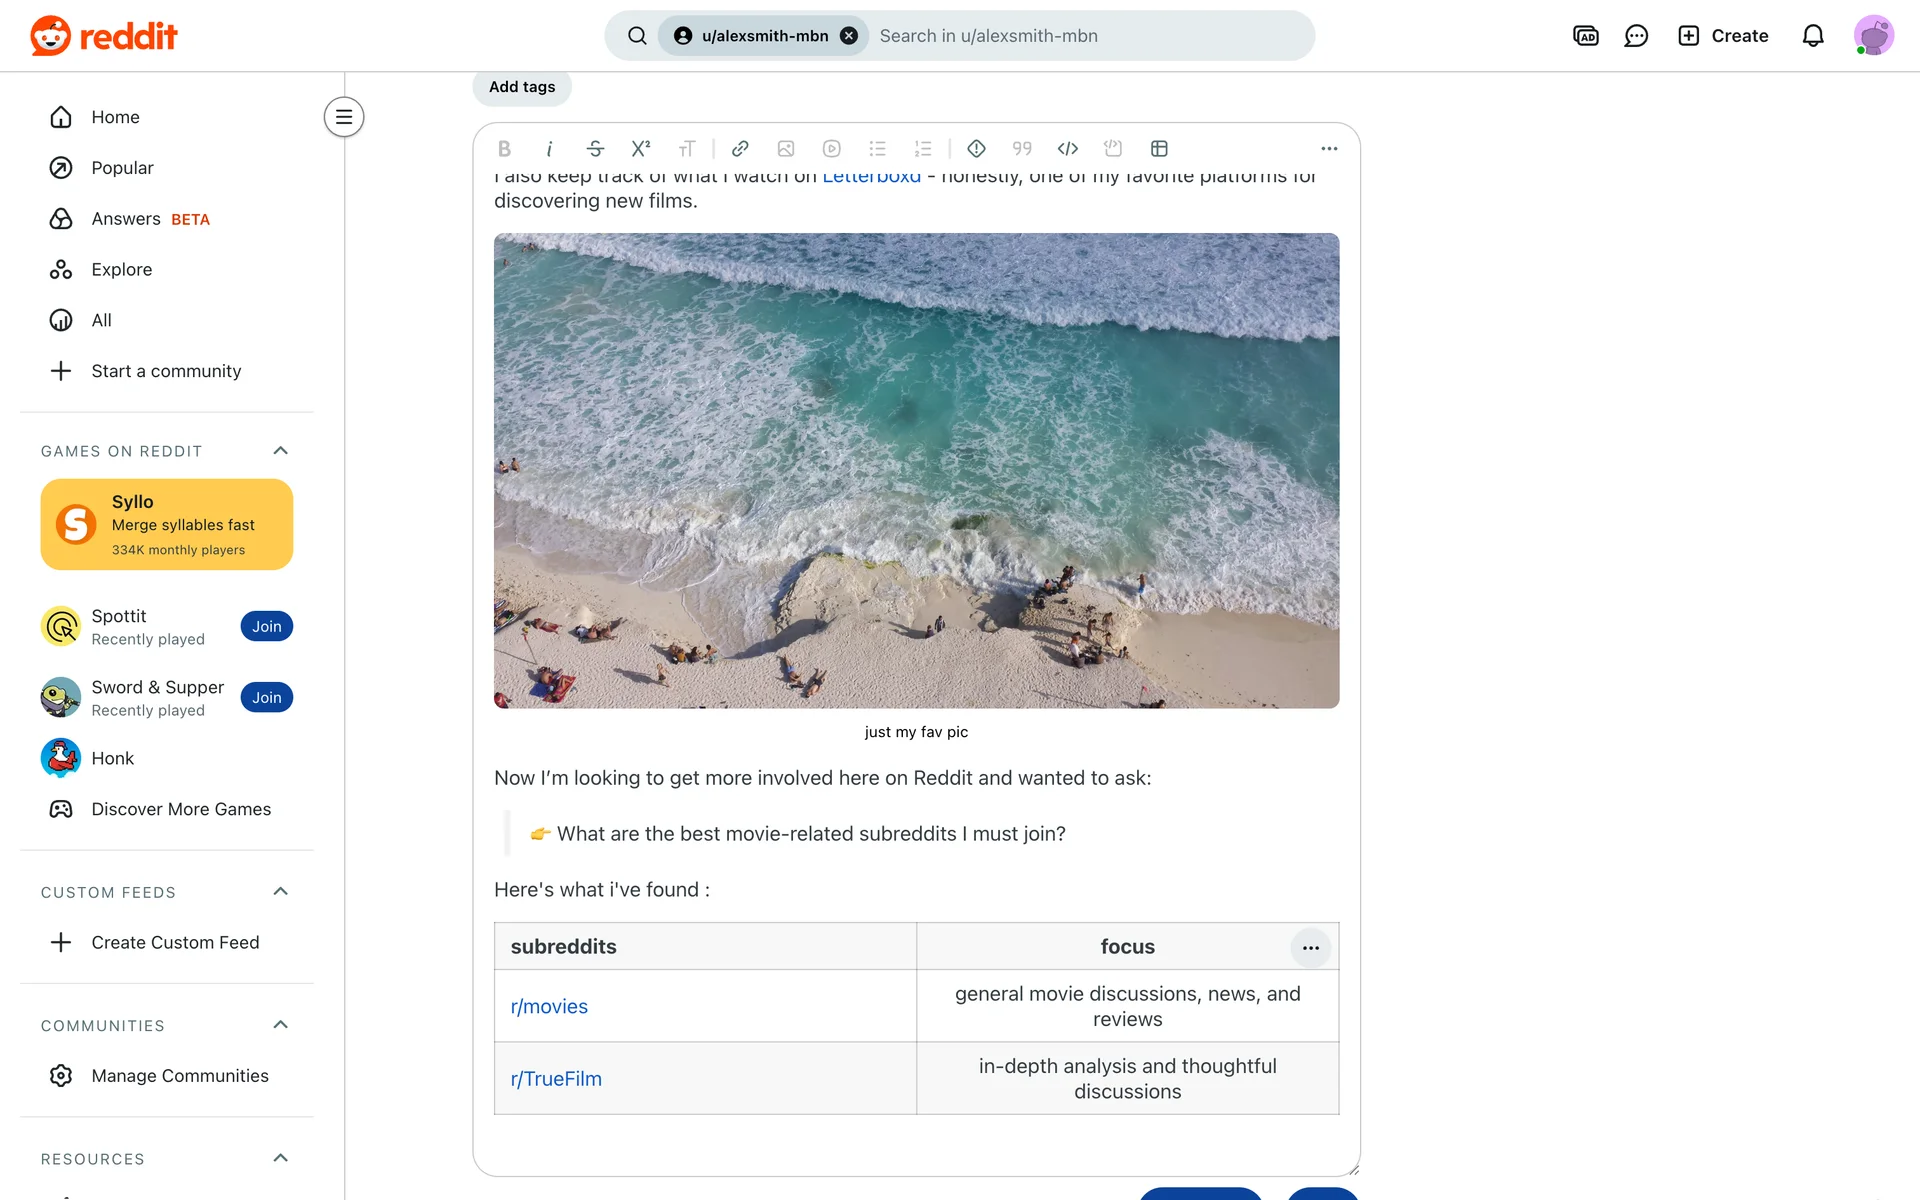Insert a table from the toolbar
This screenshot has width=1920, height=1200.
[x=1159, y=149]
